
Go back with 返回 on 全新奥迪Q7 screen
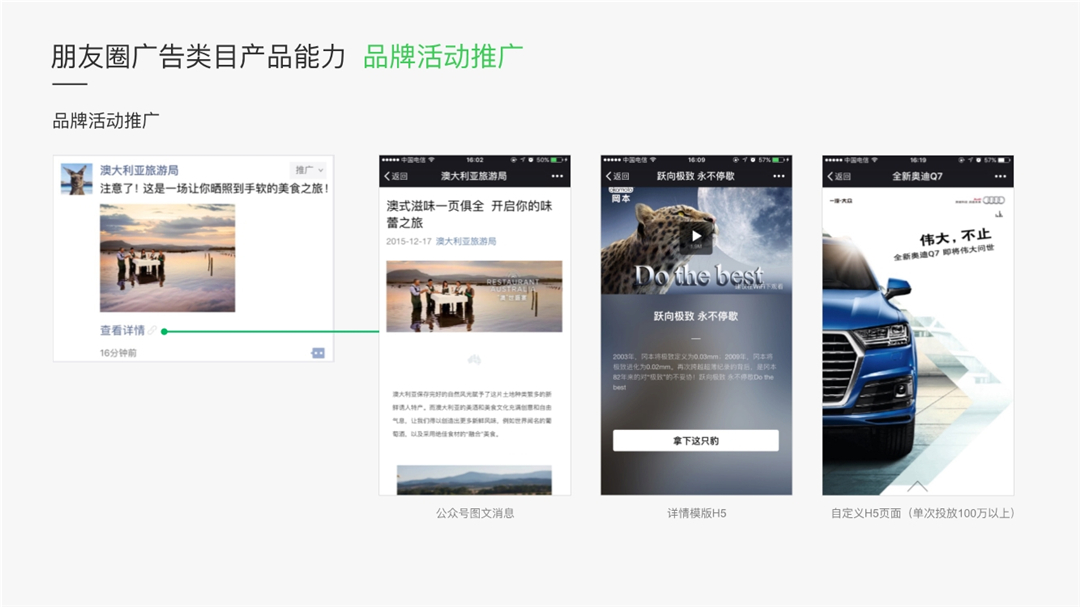840,176
